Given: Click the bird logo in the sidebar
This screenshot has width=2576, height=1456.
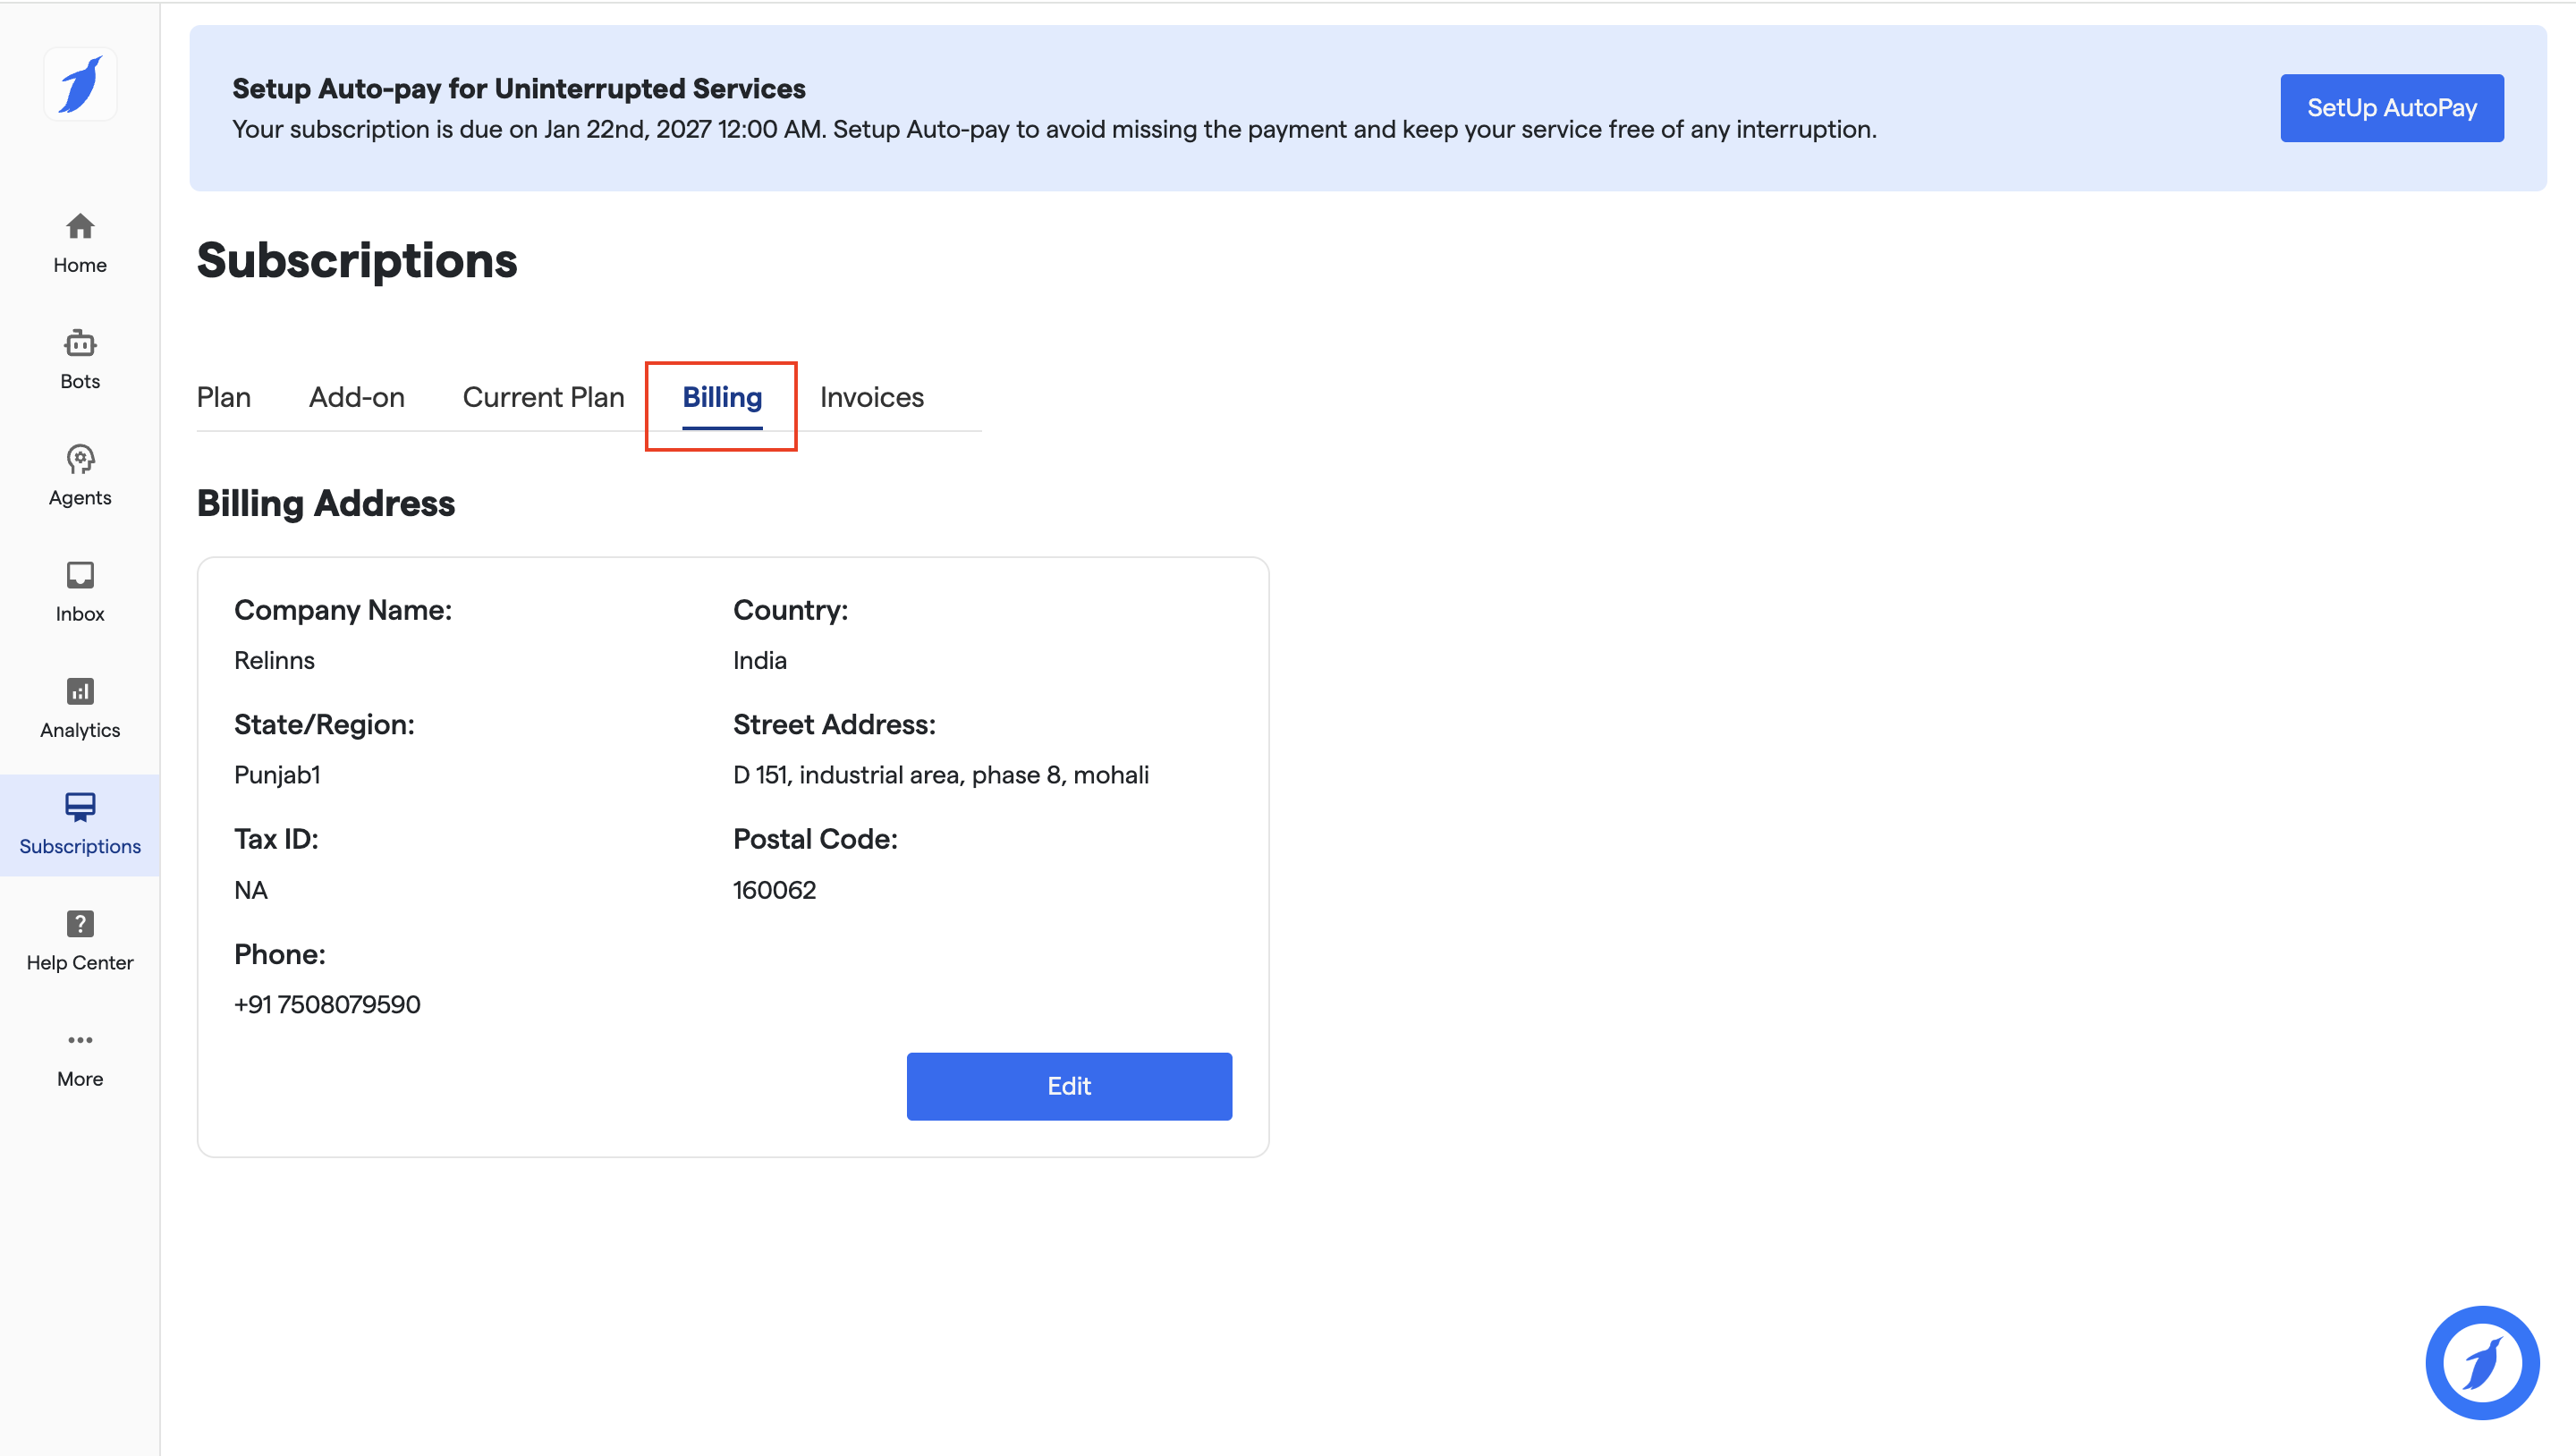Looking at the screenshot, I should point(80,84).
